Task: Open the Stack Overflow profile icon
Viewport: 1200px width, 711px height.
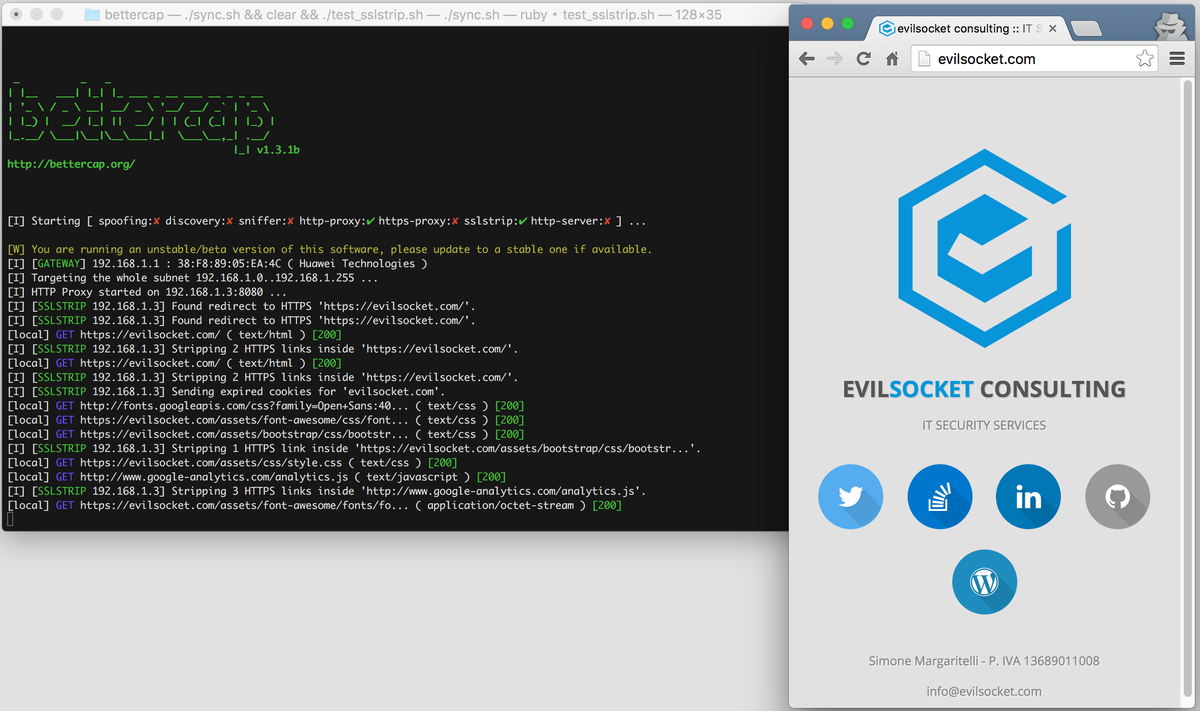Action: (x=940, y=497)
